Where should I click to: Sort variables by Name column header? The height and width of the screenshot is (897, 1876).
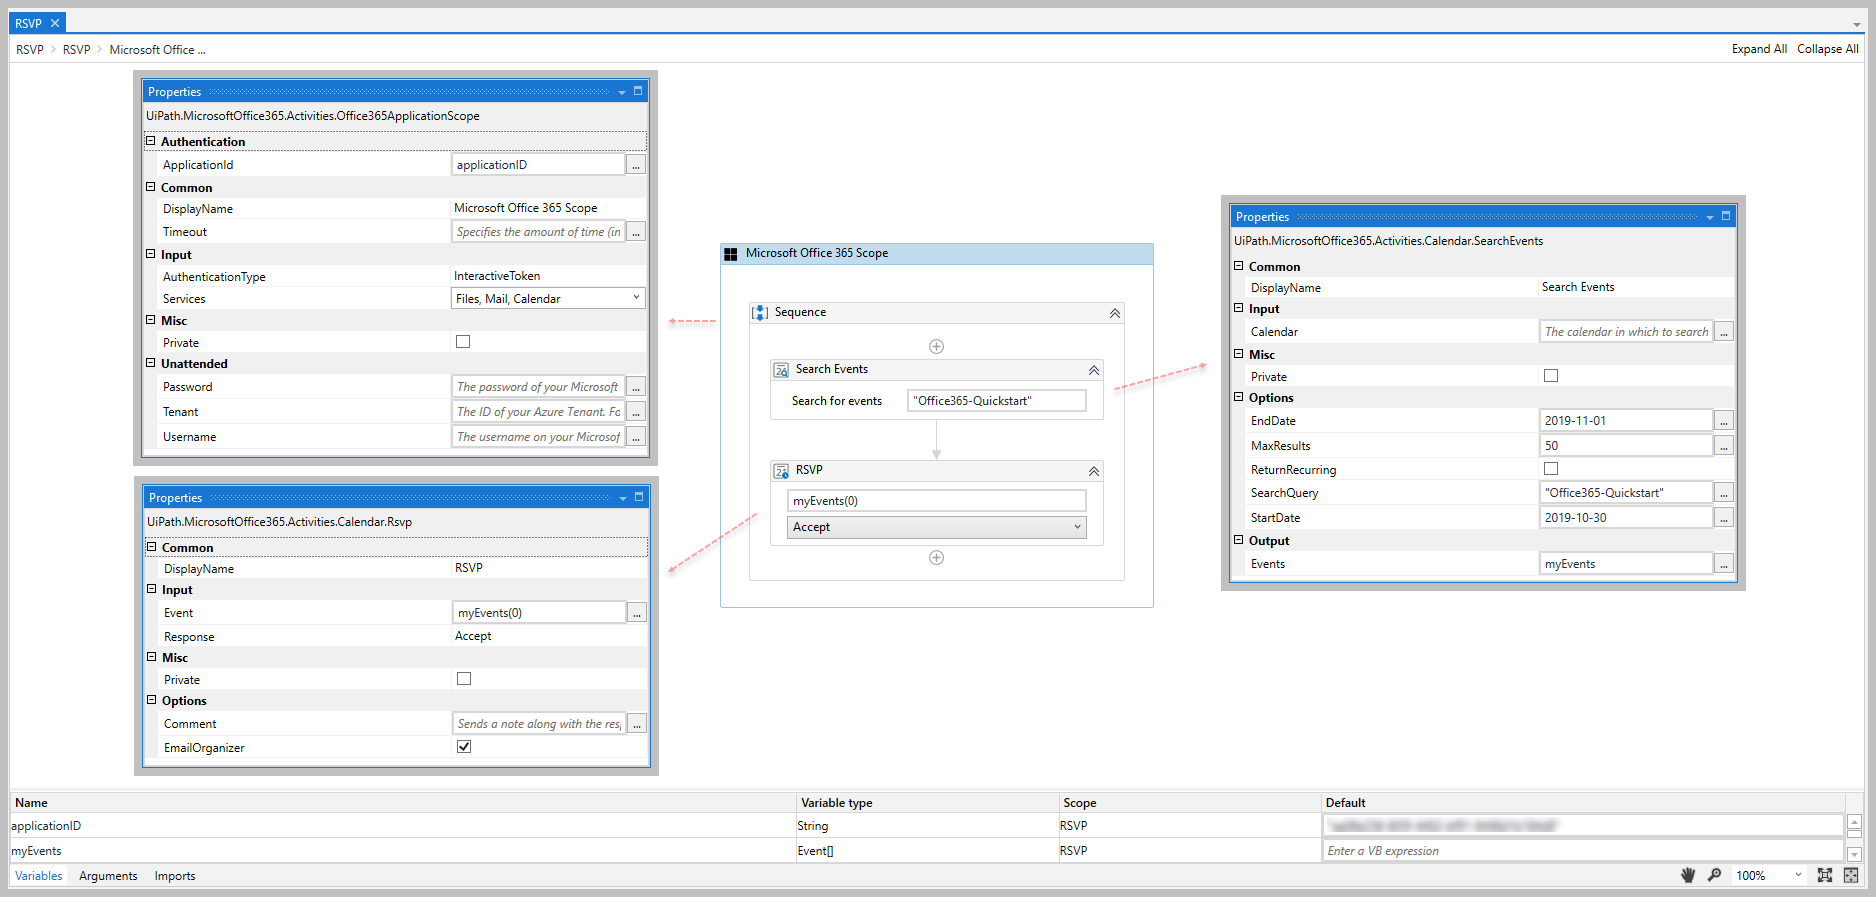coord(403,803)
